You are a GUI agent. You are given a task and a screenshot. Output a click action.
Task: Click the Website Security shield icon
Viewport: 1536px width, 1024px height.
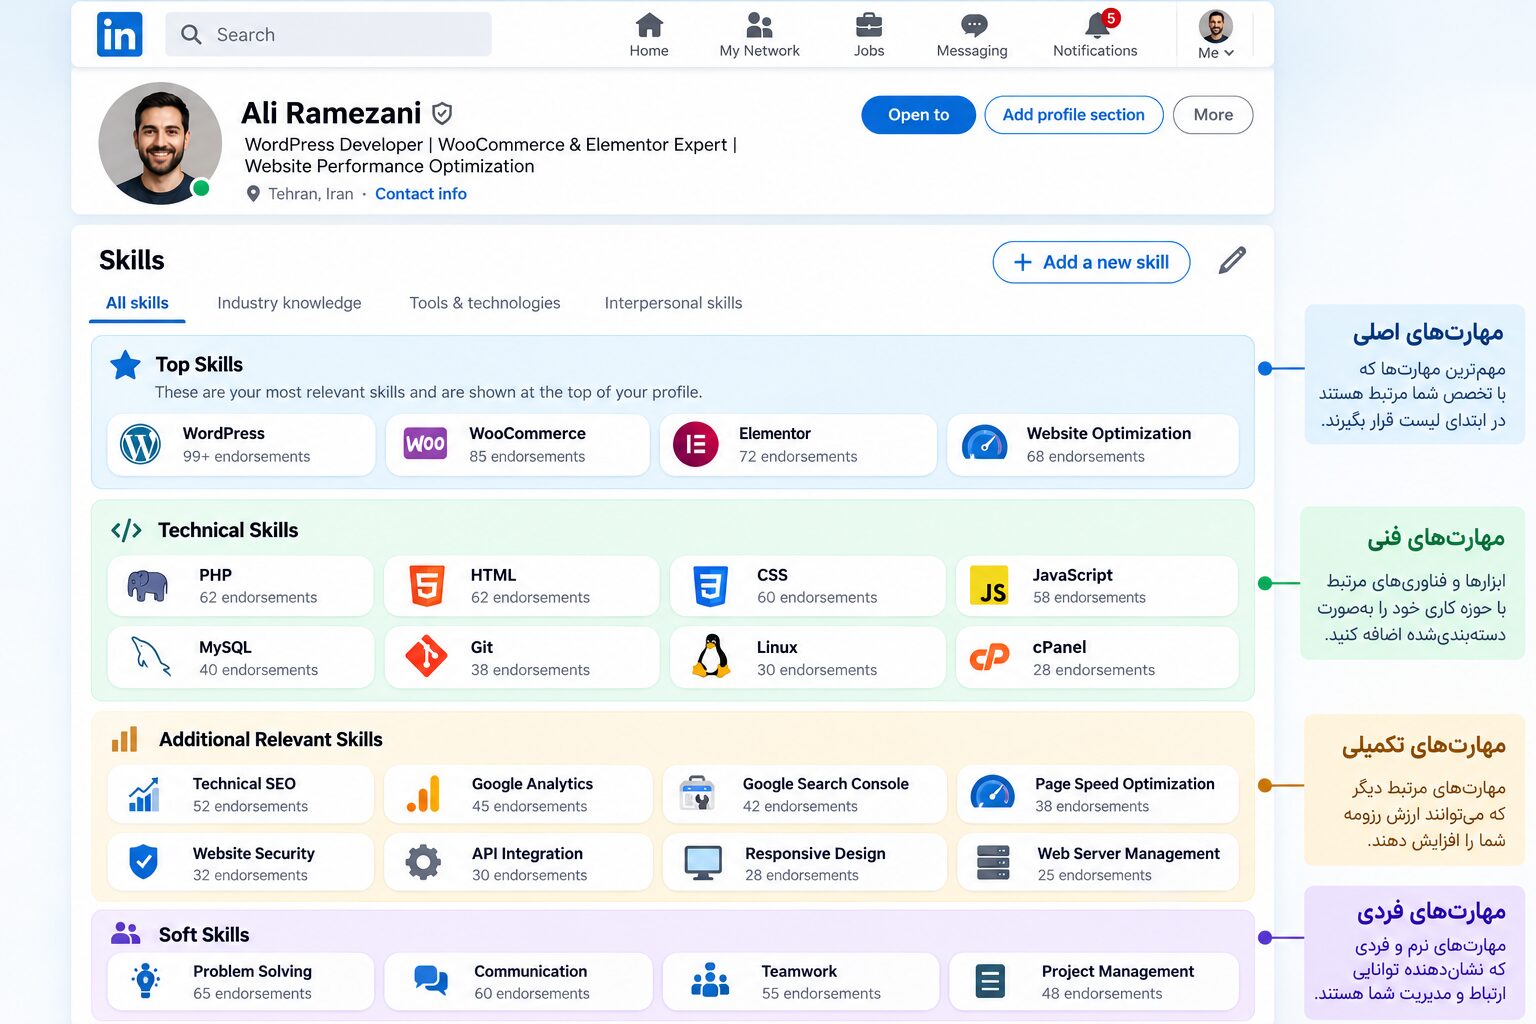pos(144,862)
